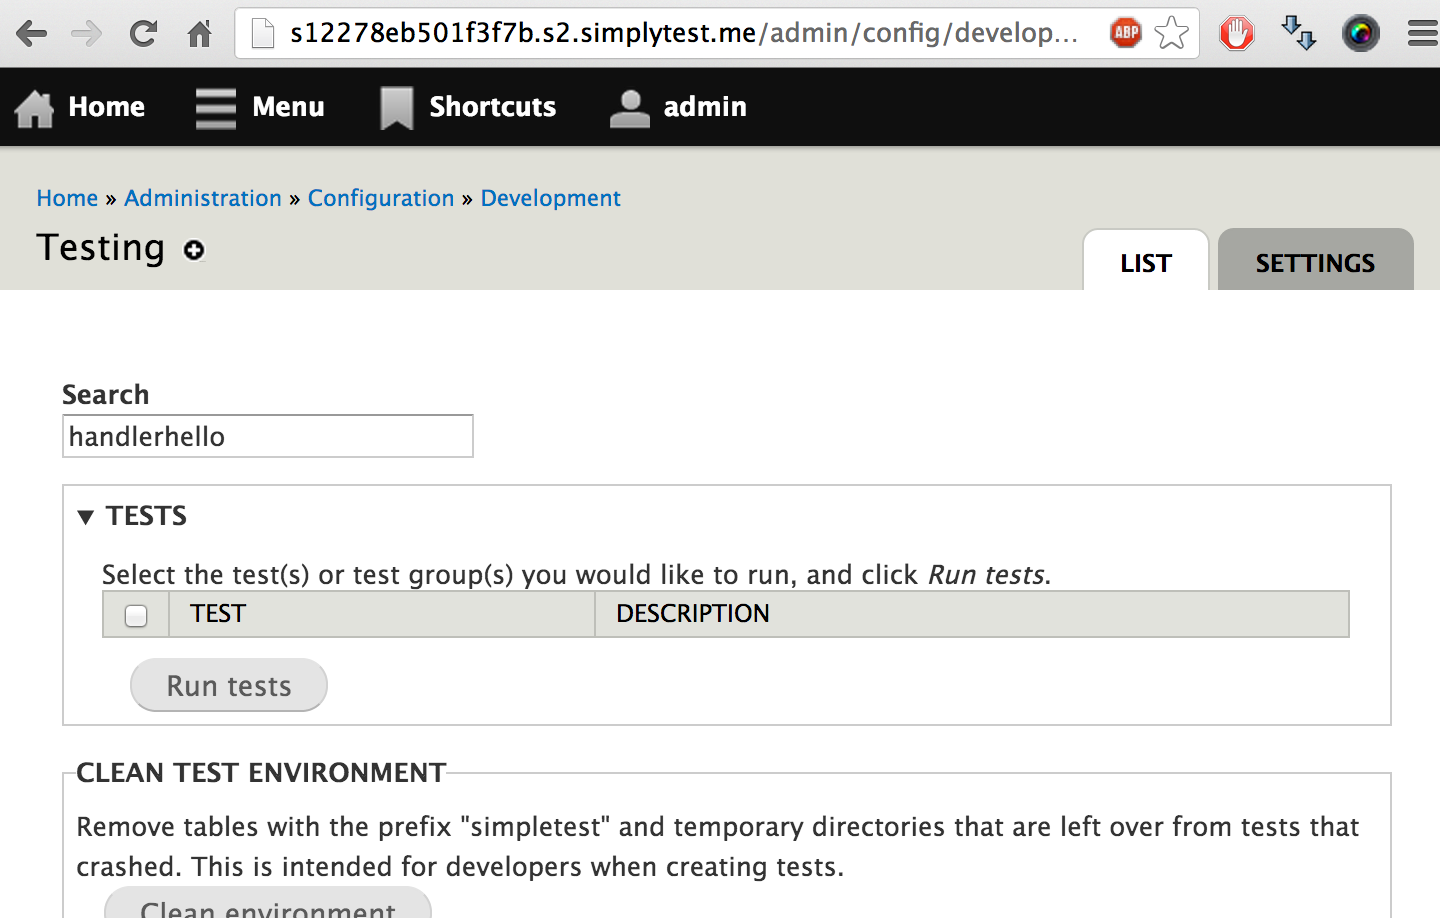Open help with the icon beside Testing
1440x918 pixels.
coord(193,251)
